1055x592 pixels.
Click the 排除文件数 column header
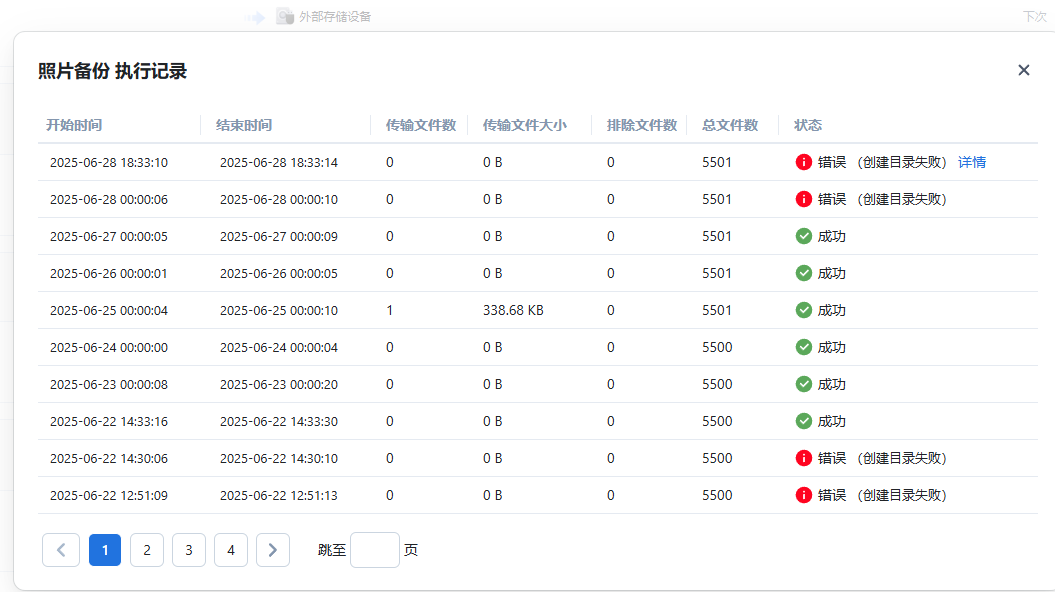(642, 125)
